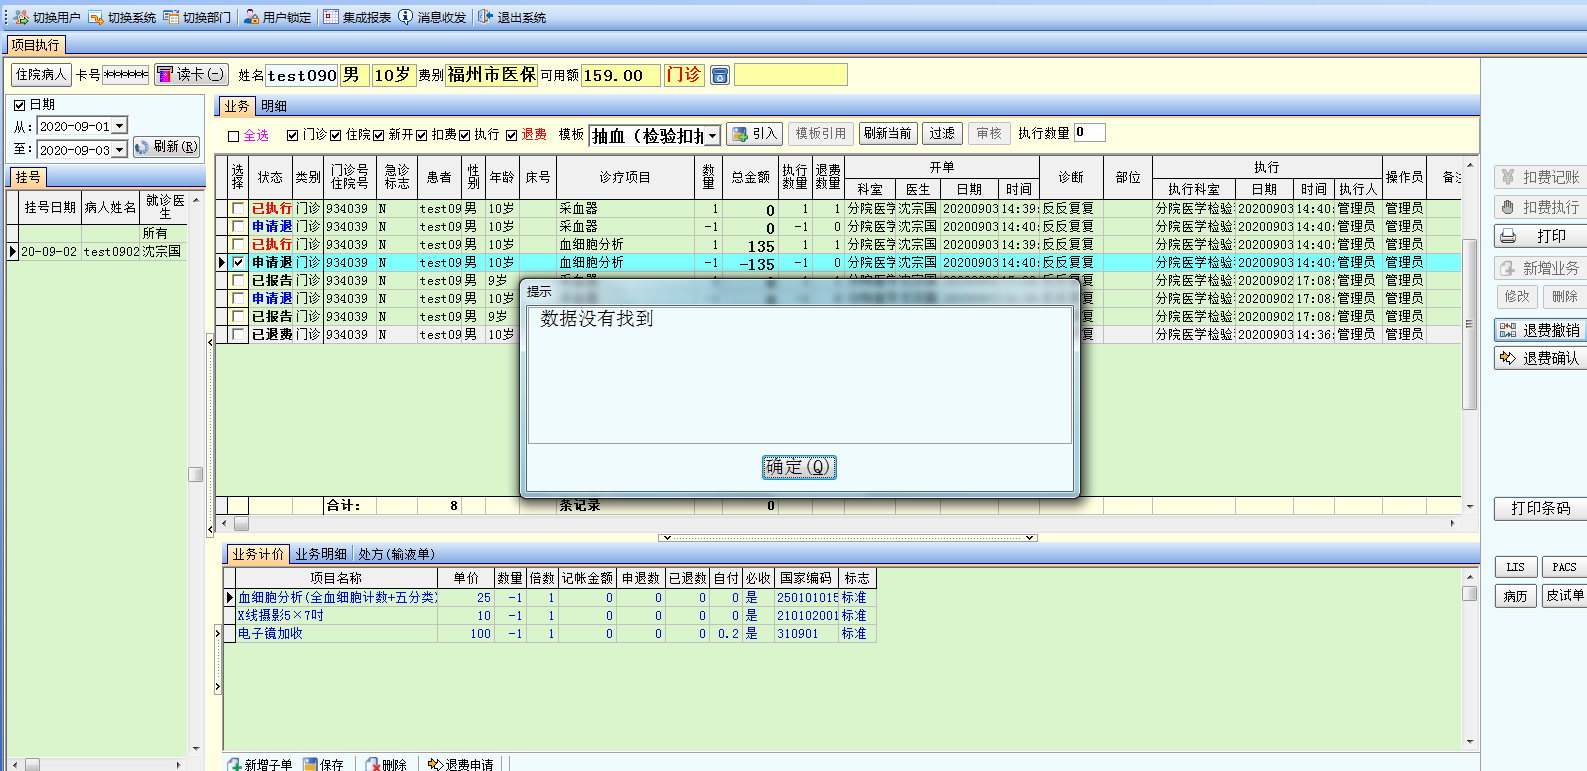This screenshot has width=1587, height=771.
Task: Click the 皮试单 skin test button
Action: pyautogui.click(x=1564, y=596)
